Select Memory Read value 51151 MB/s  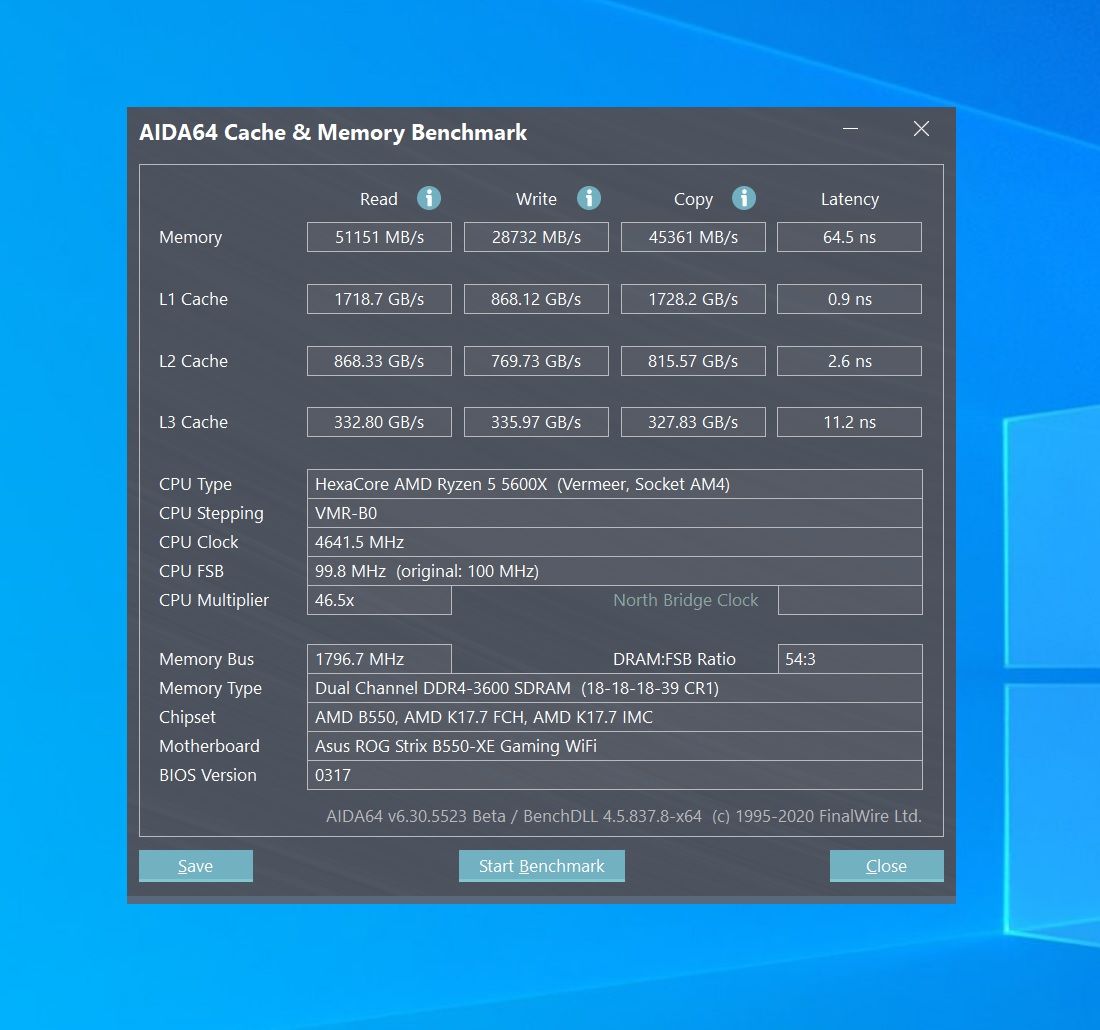pyautogui.click(x=379, y=237)
